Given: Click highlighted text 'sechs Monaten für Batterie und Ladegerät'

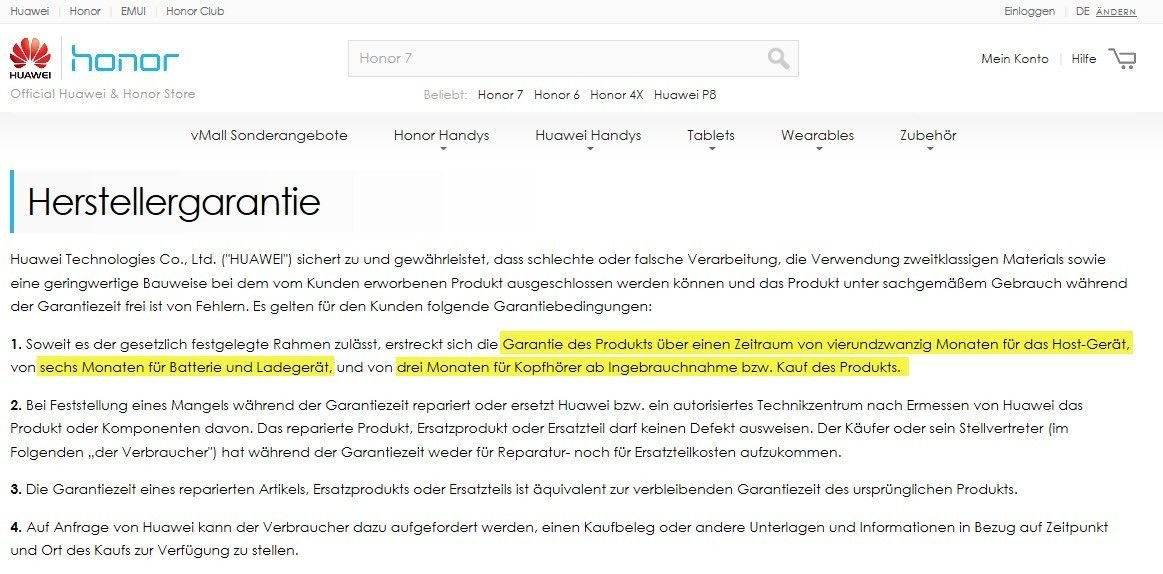Looking at the screenshot, I should click(187, 367).
